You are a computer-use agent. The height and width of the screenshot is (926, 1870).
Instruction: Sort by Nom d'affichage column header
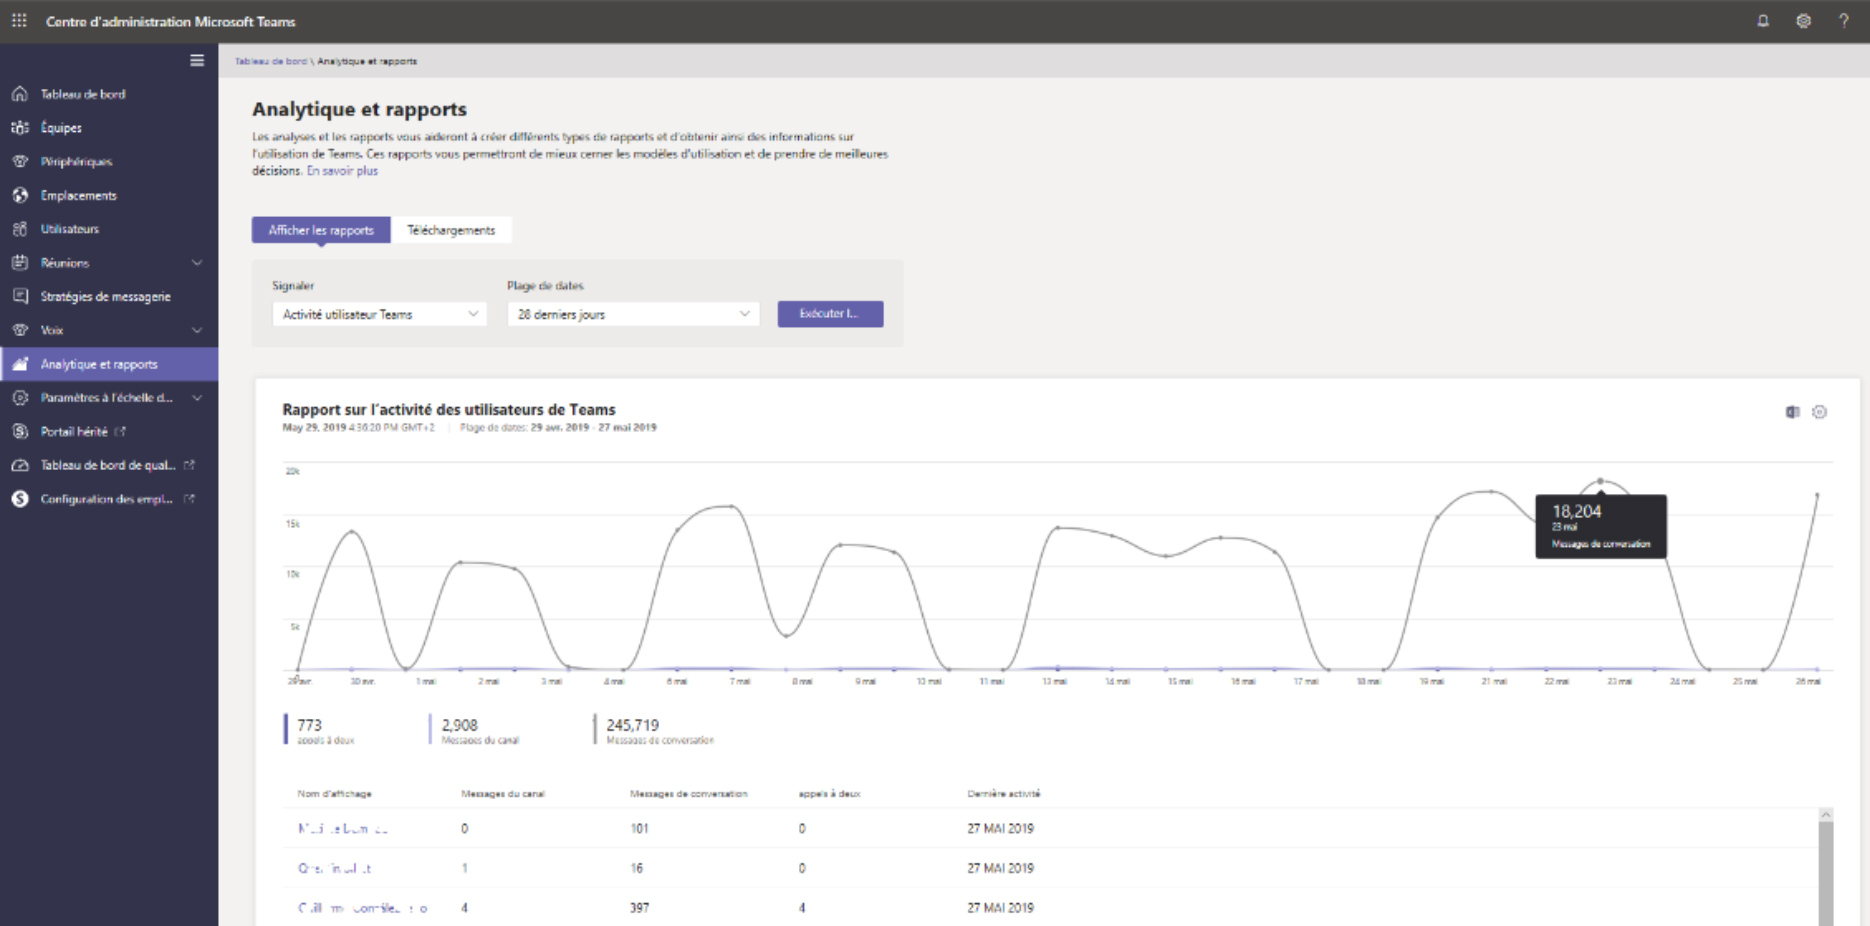(x=334, y=794)
